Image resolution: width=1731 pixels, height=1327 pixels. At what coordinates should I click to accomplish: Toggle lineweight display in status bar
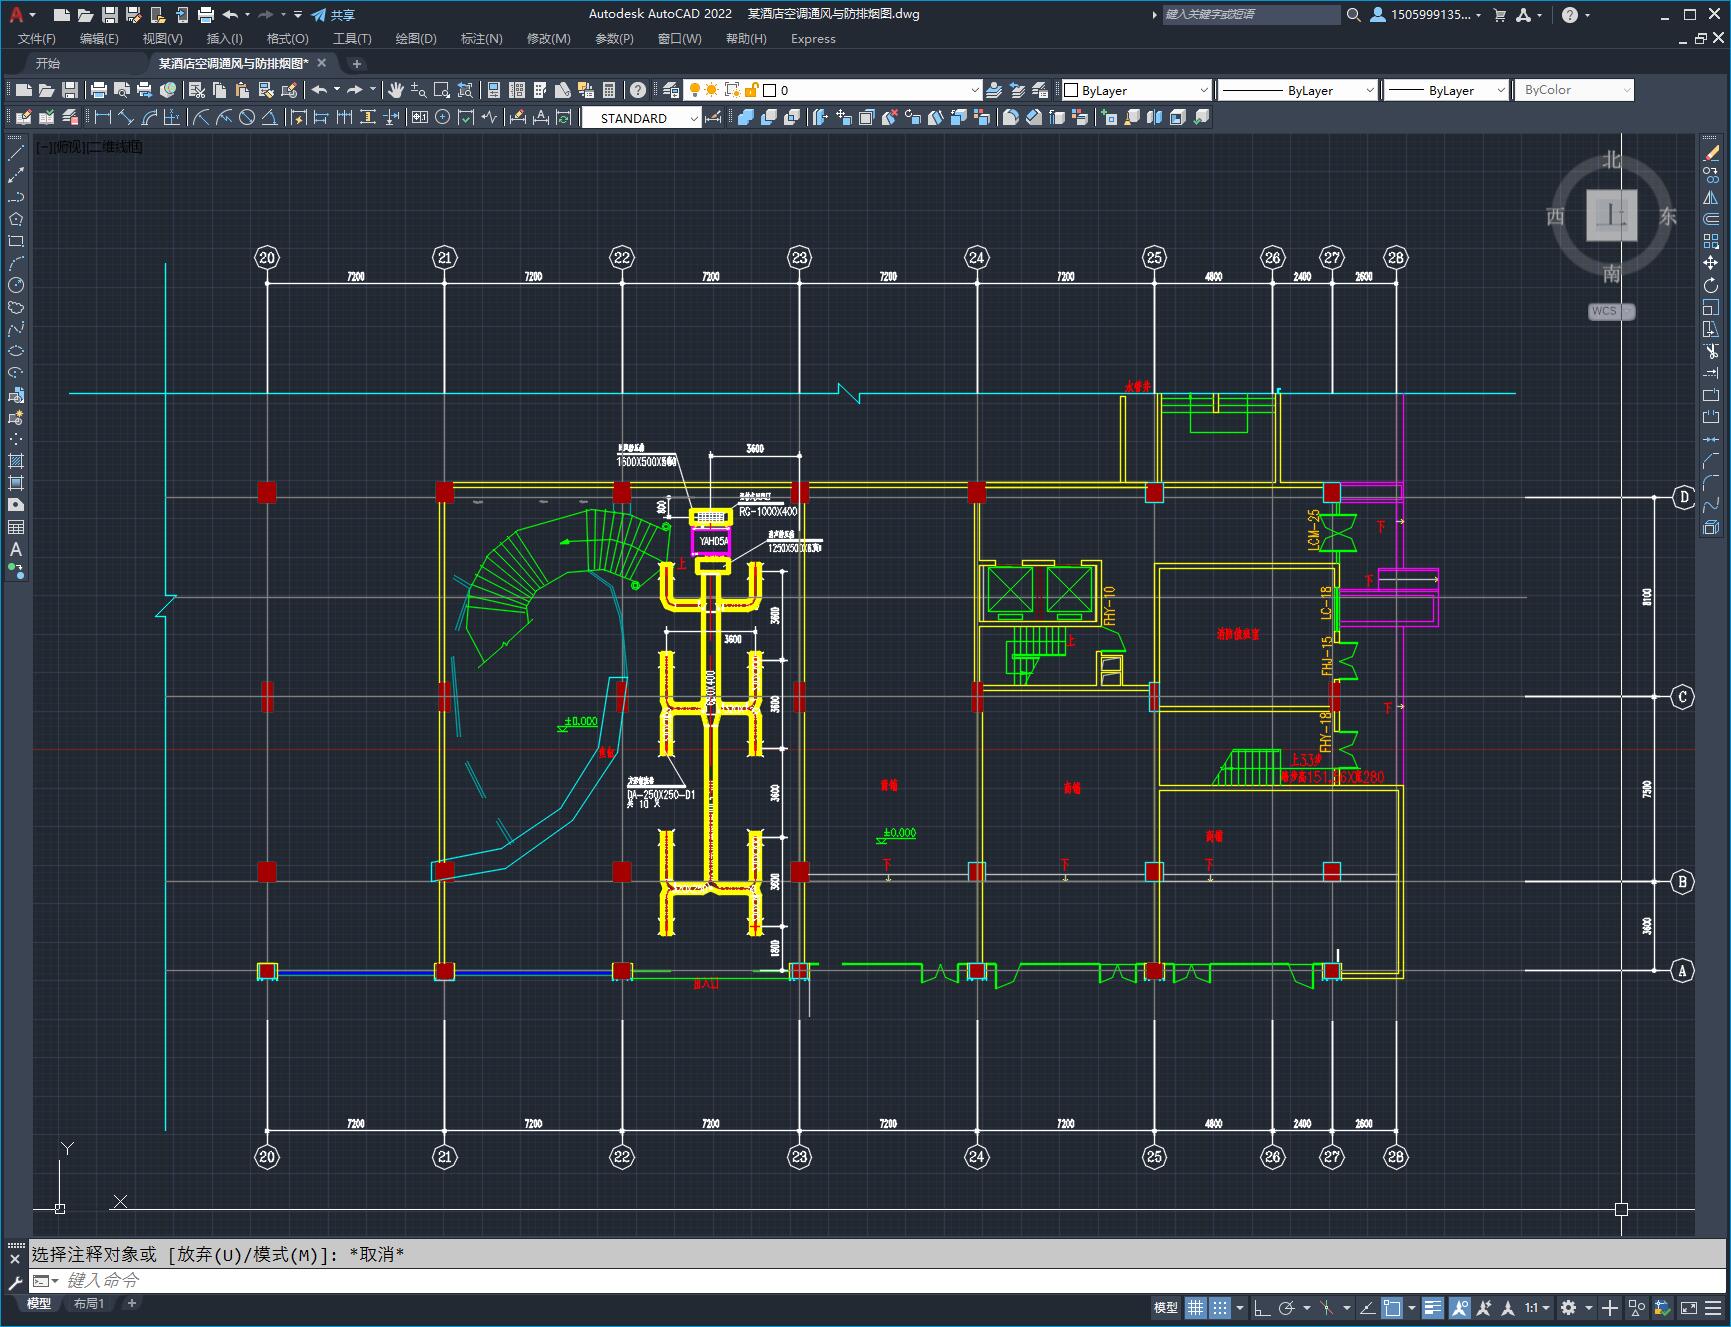coord(1433,1308)
